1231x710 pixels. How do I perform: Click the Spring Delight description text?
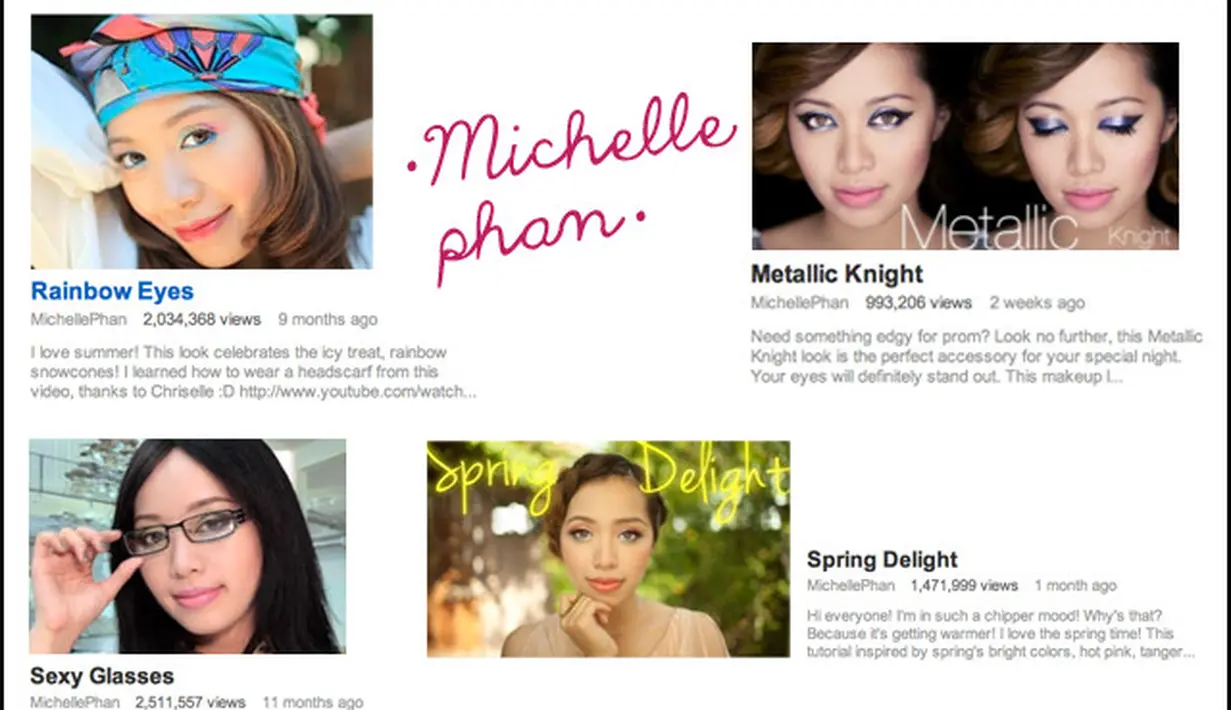[1001, 633]
